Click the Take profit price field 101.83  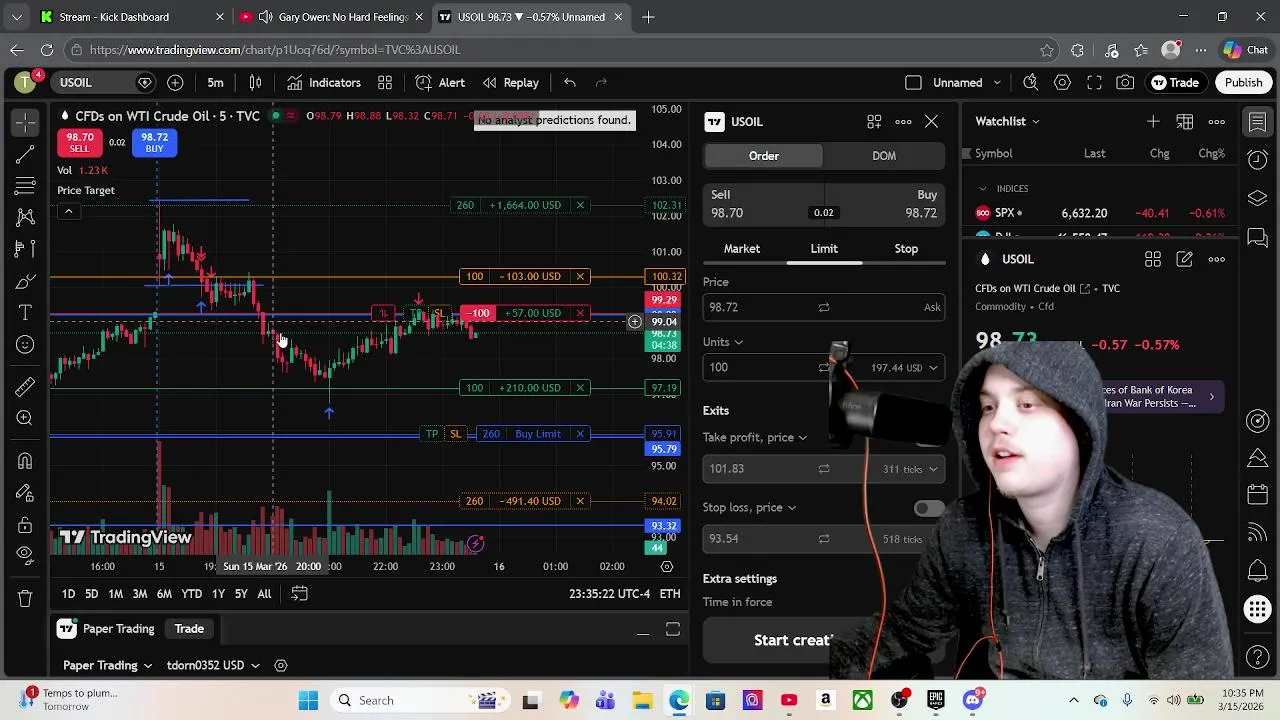pos(824,468)
